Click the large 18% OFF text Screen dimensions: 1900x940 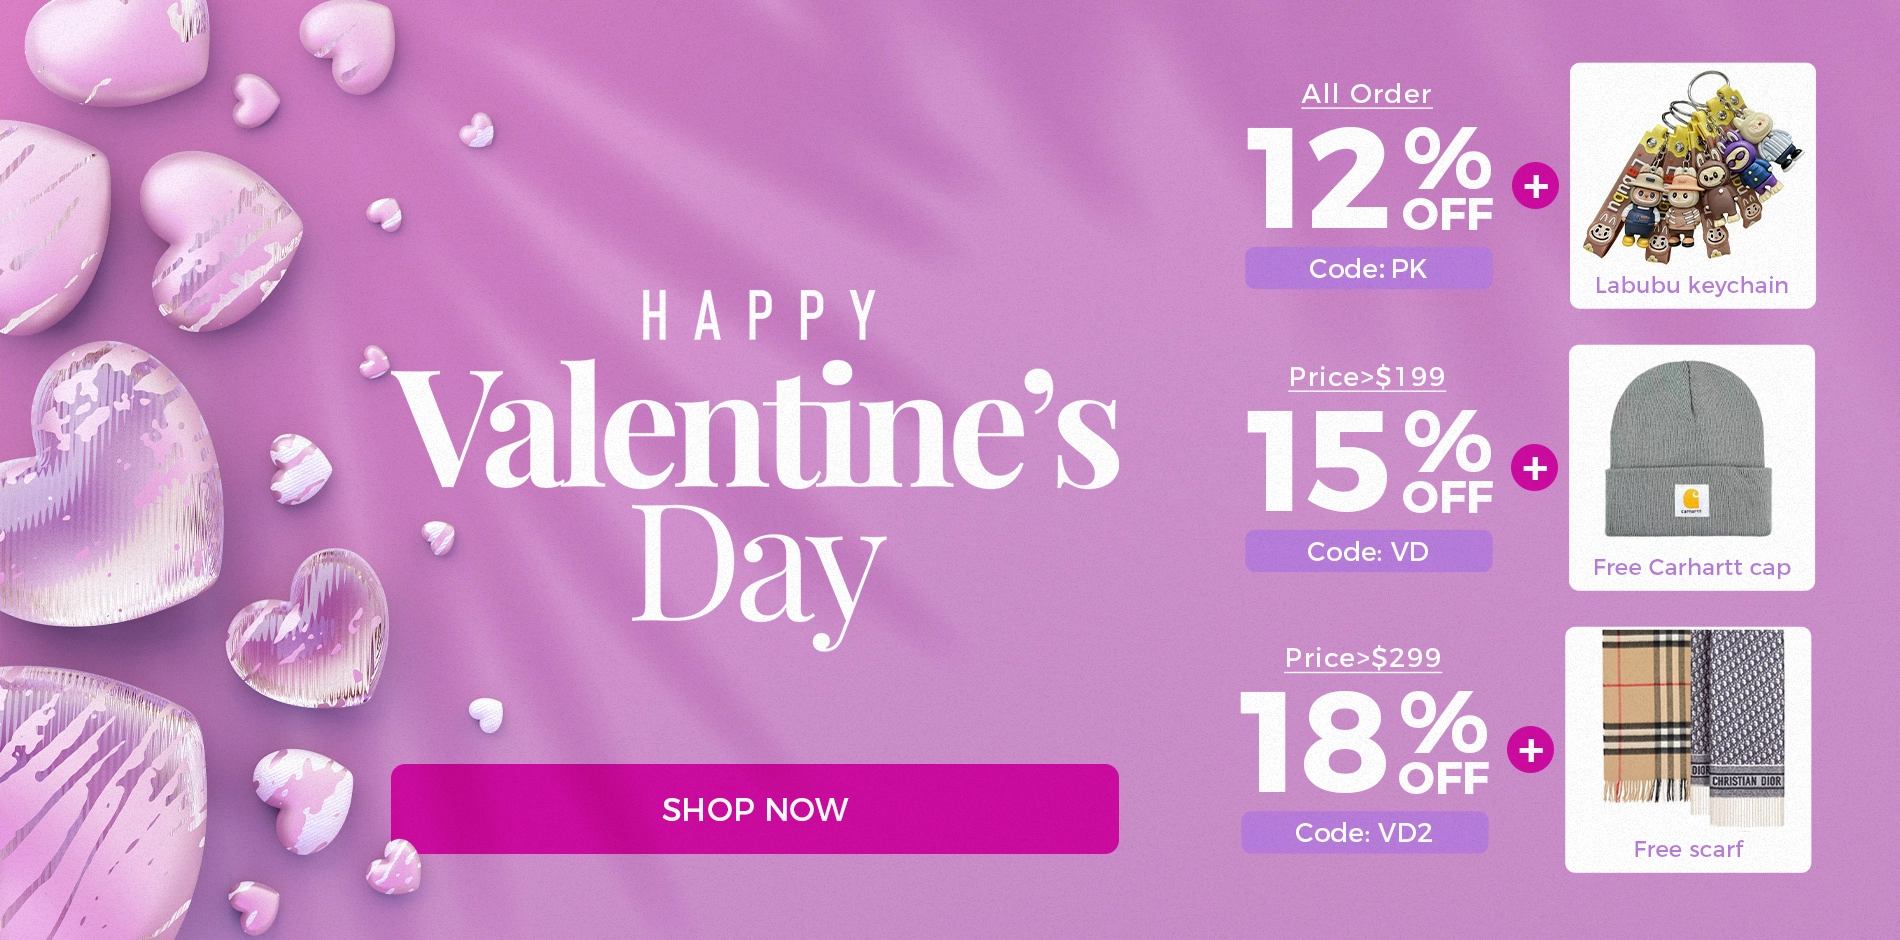(1363, 744)
